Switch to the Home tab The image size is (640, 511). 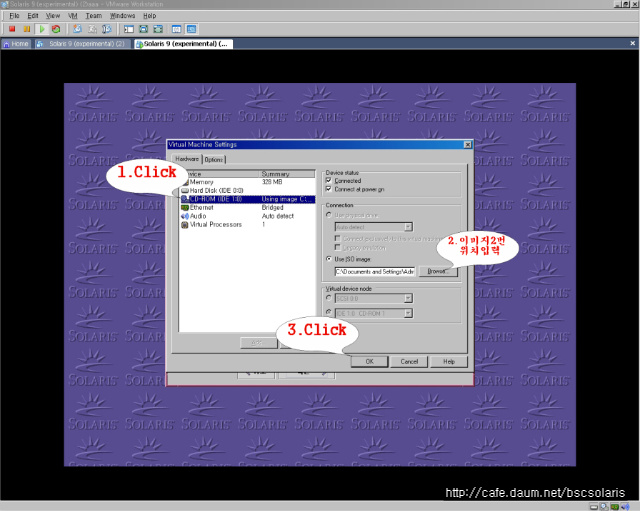click(x=16, y=44)
